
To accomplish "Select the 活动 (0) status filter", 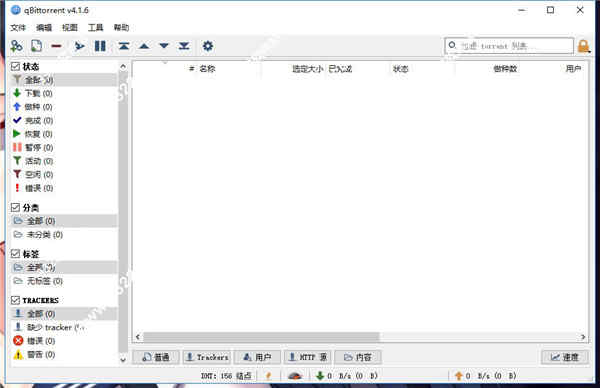I will click(64, 161).
